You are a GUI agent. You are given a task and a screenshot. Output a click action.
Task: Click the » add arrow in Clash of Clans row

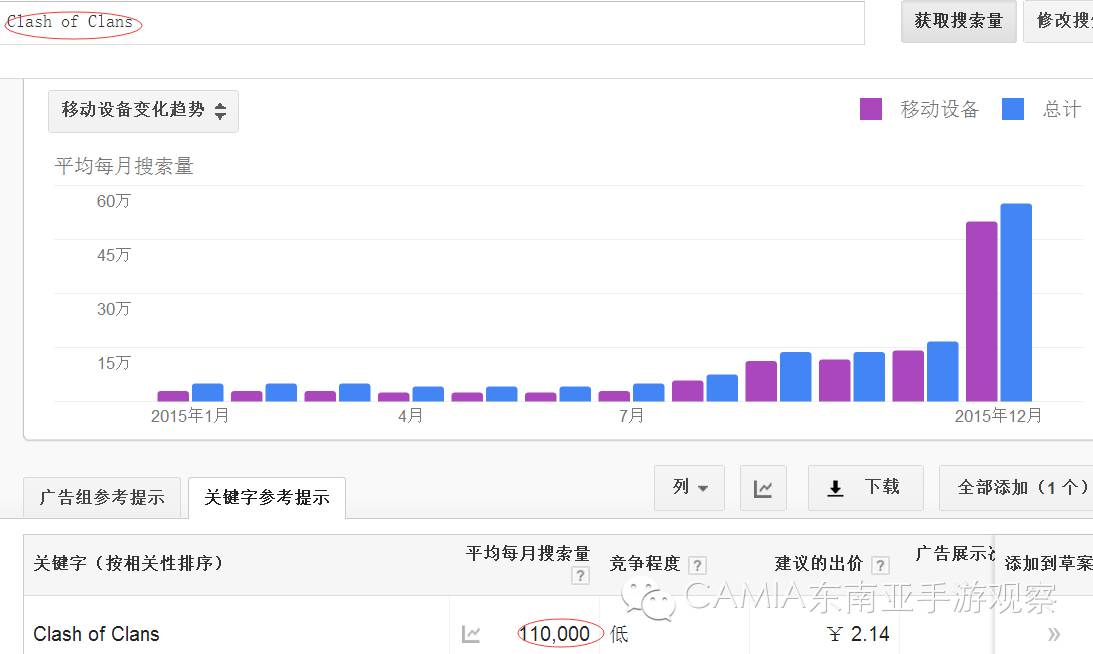pos(1053,634)
